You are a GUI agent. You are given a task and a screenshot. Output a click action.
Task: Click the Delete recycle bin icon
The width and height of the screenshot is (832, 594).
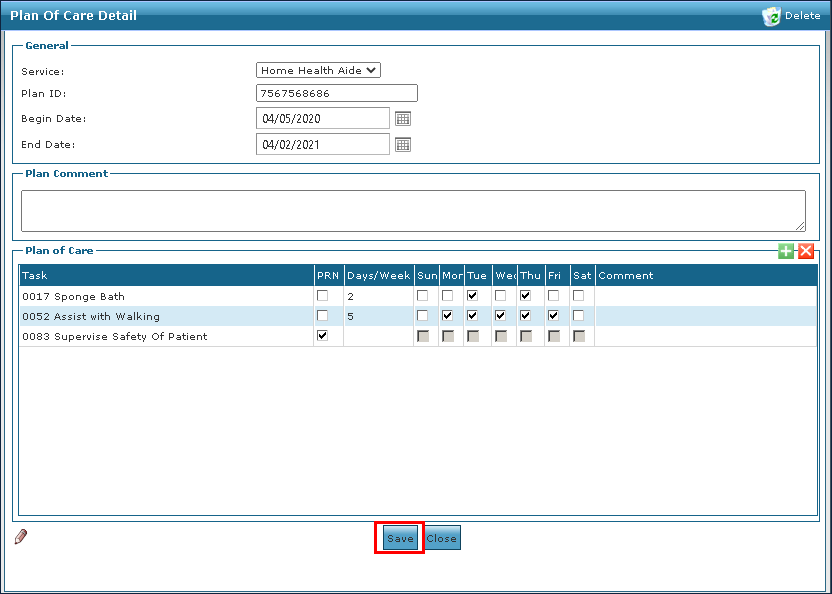click(x=771, y=16)
